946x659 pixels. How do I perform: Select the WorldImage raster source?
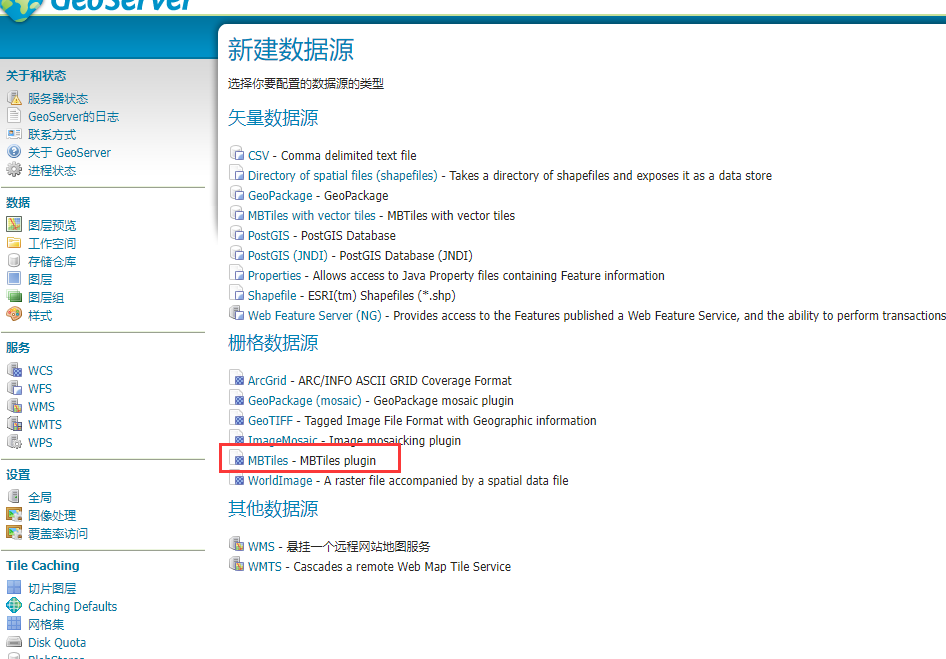click(280, 481)
